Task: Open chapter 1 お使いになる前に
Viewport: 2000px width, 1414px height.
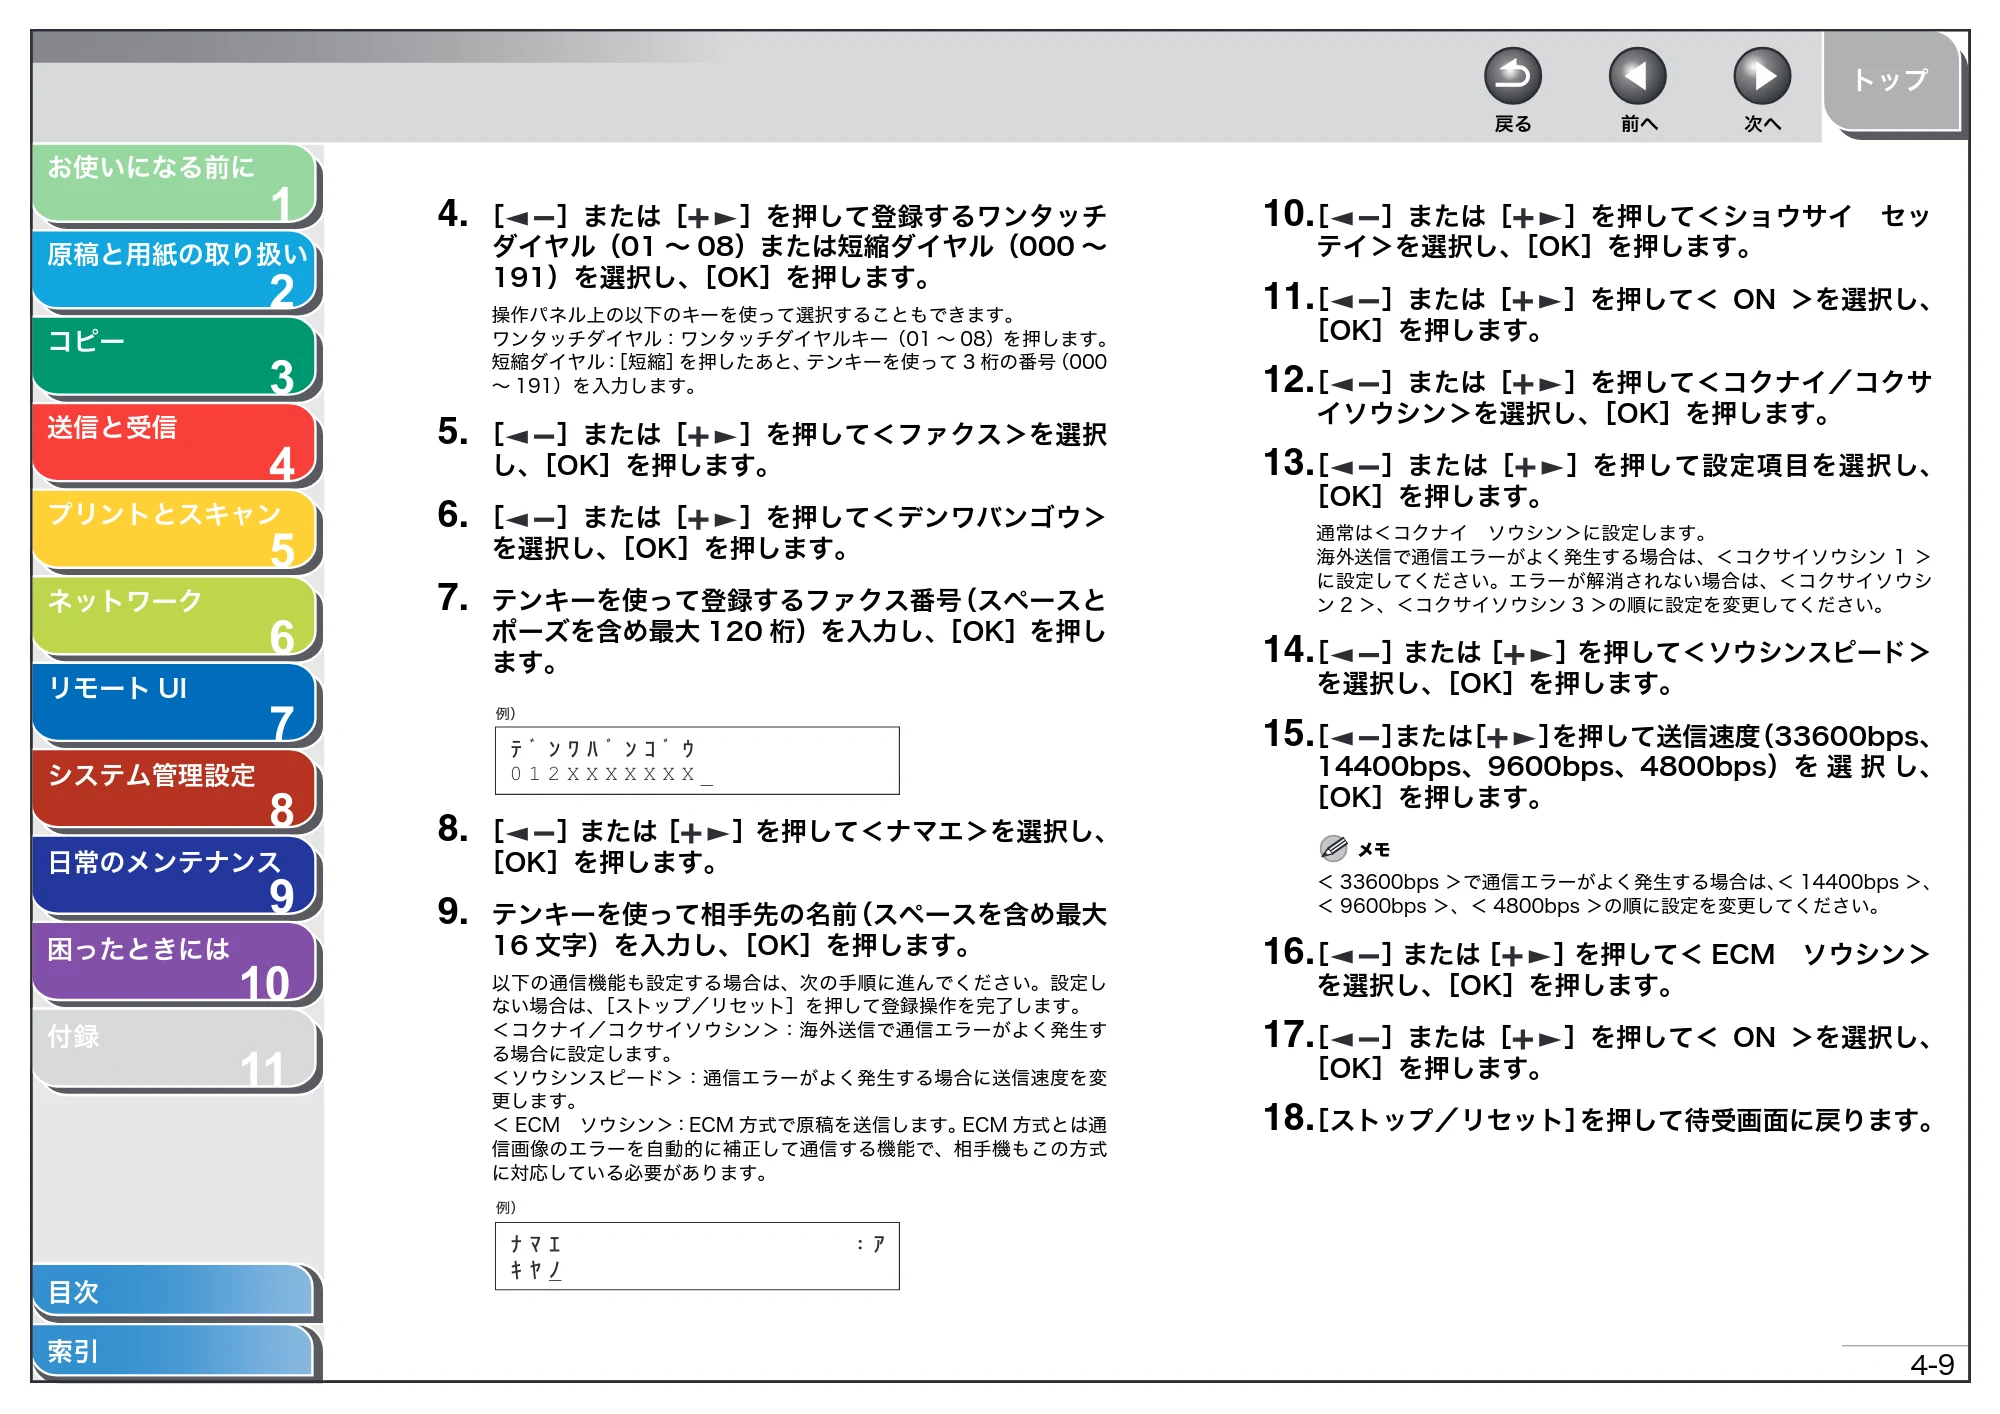Action: [175, 183]
